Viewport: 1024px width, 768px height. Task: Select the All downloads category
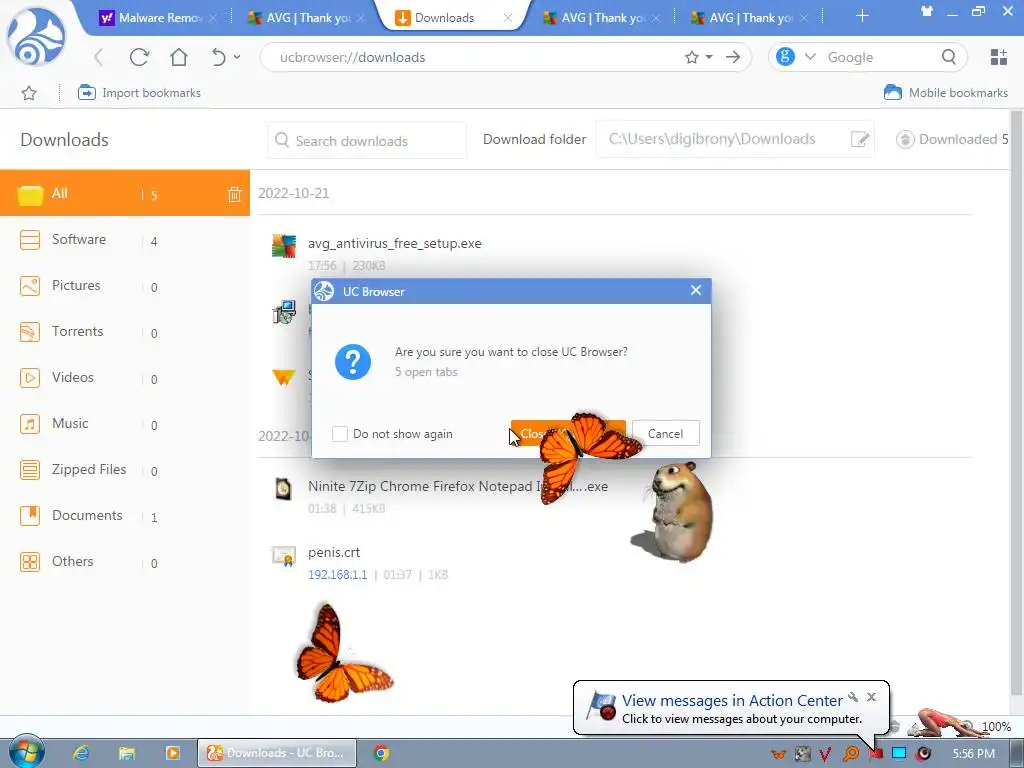[125, 193]
